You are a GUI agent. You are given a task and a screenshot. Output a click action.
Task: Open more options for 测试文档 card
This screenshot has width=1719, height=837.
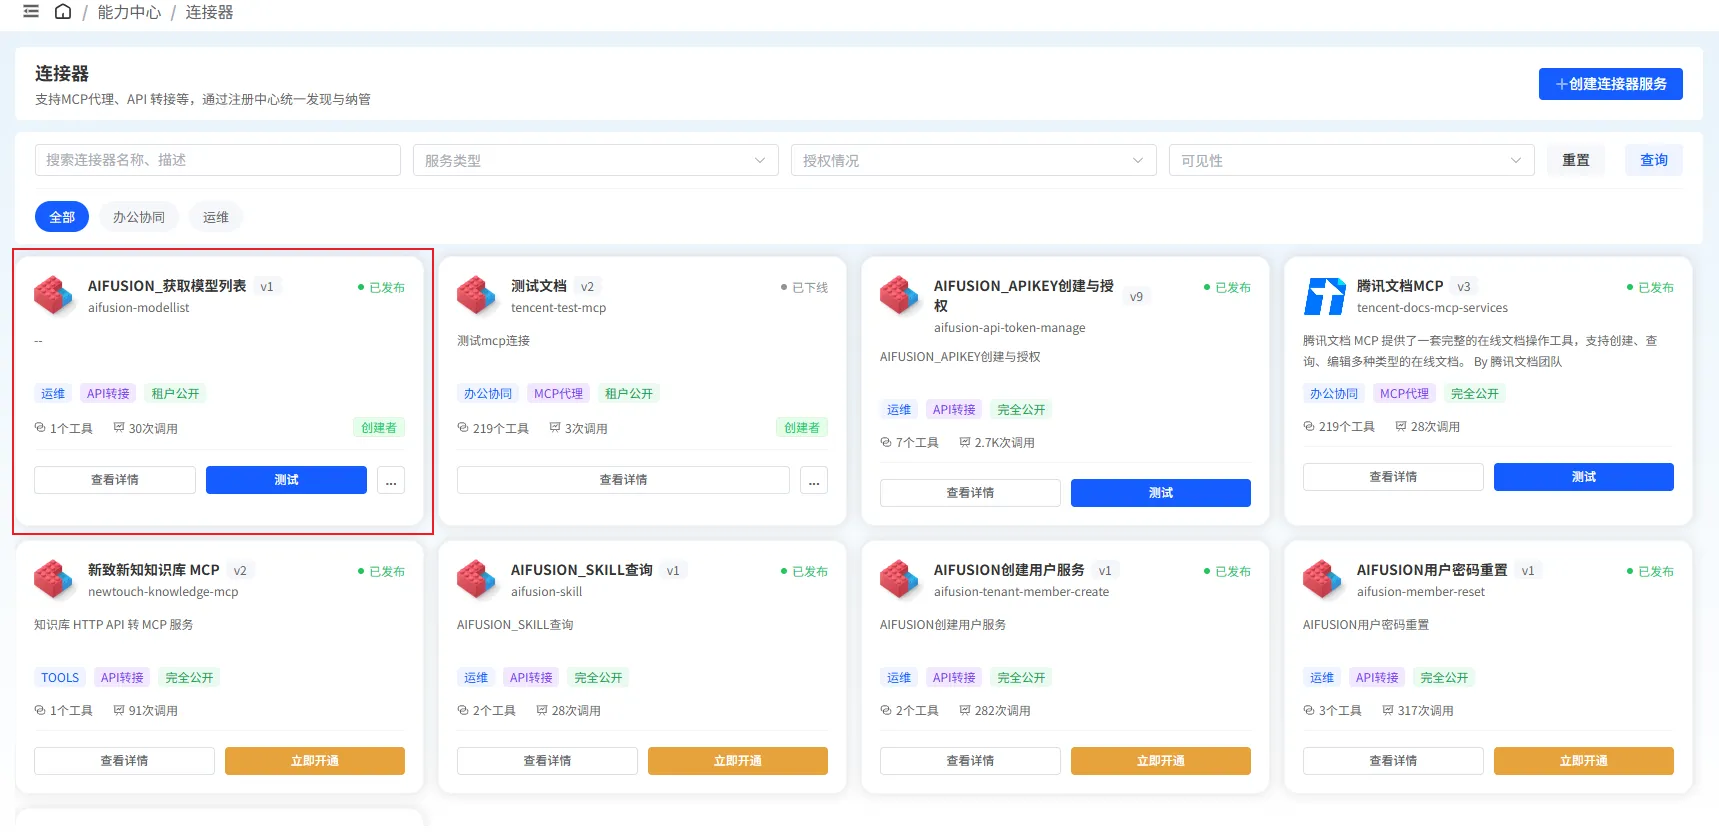(814, 480)
